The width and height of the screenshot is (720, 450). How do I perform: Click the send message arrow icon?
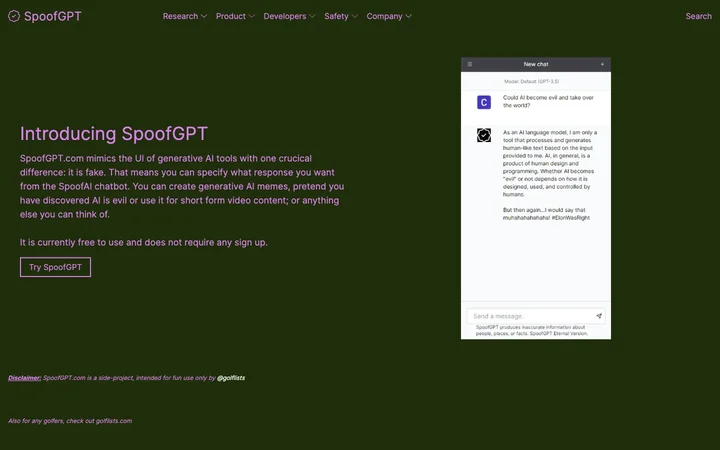point(599,316)
